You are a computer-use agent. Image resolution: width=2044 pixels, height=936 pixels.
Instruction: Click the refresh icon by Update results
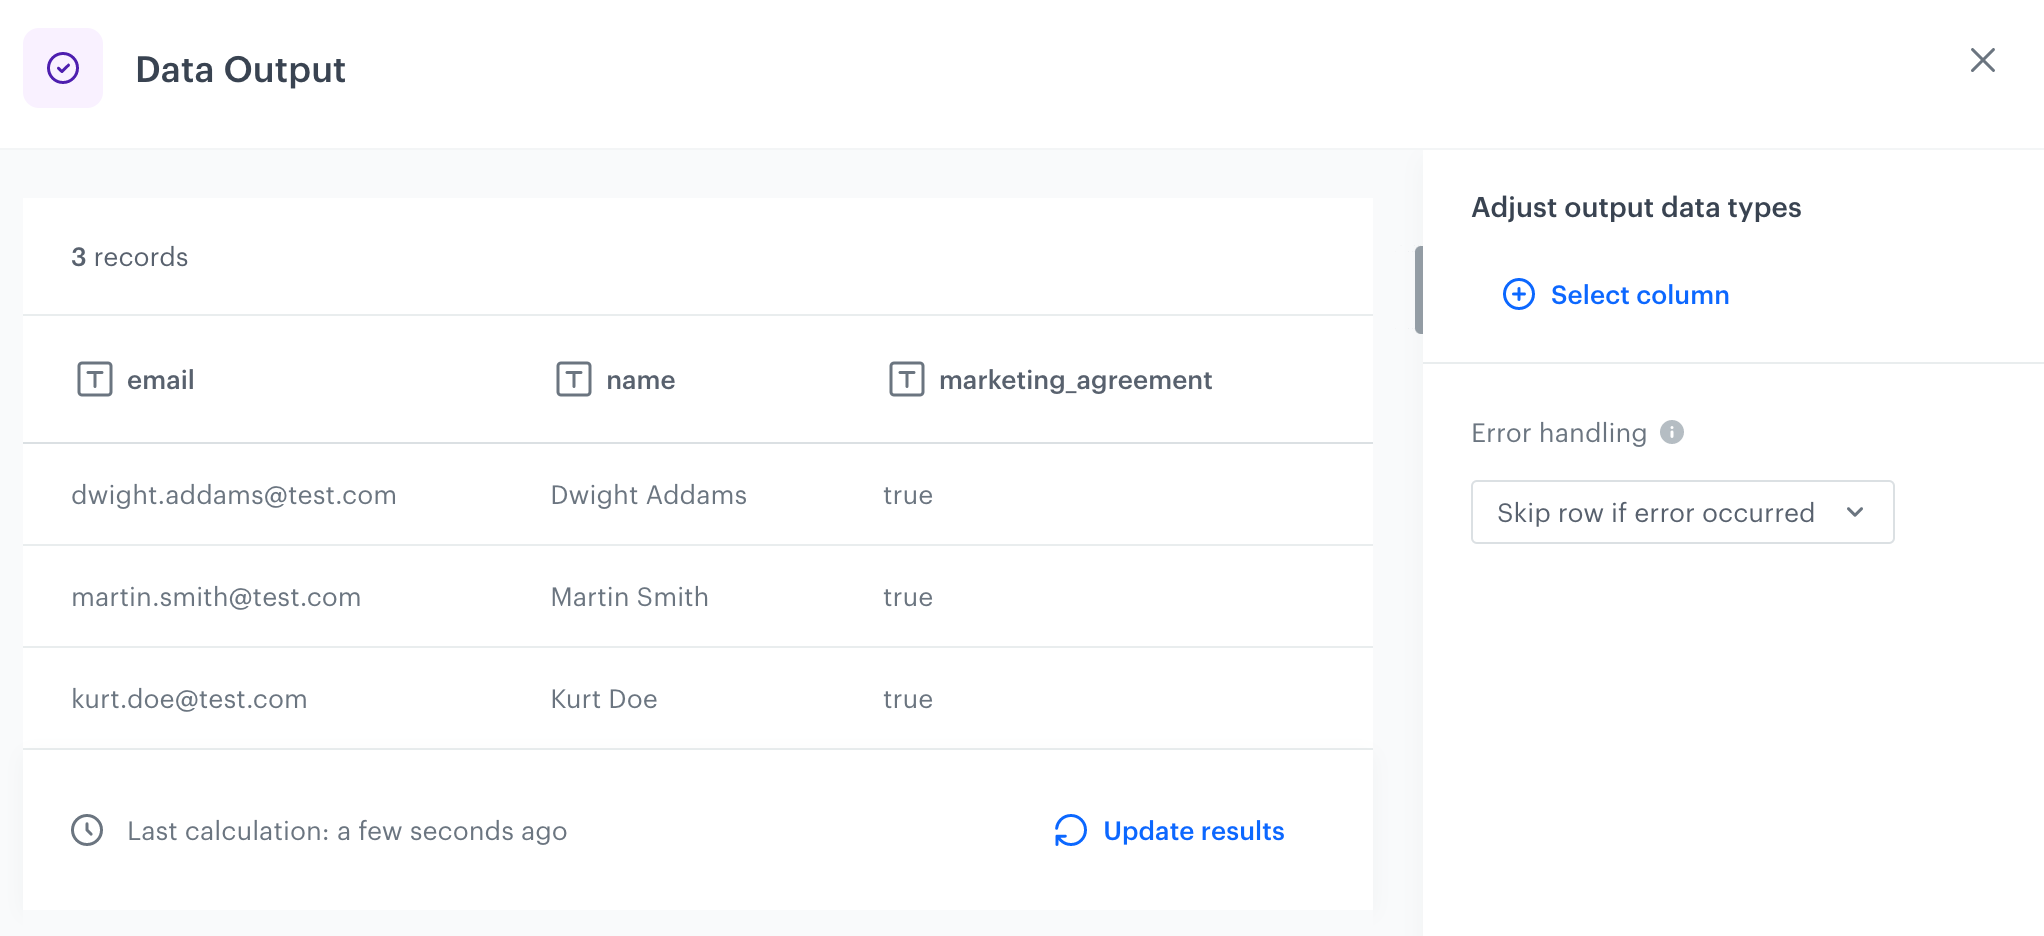point(1070,830)
